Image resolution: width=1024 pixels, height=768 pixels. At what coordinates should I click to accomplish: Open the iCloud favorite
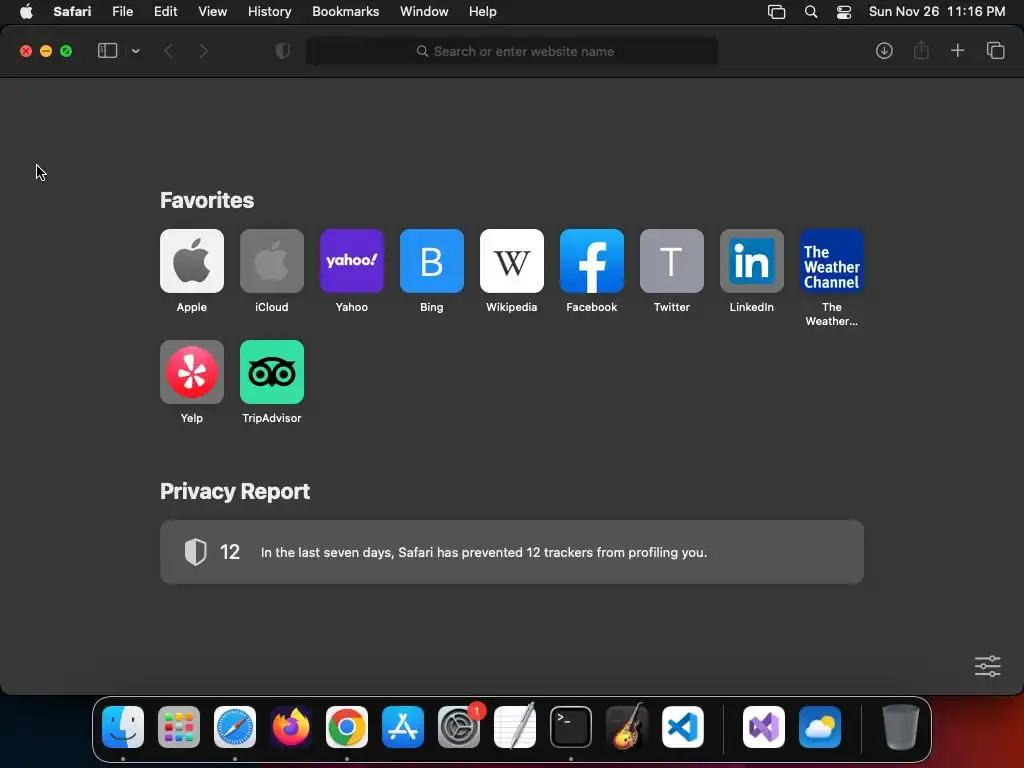pos(272,261)
